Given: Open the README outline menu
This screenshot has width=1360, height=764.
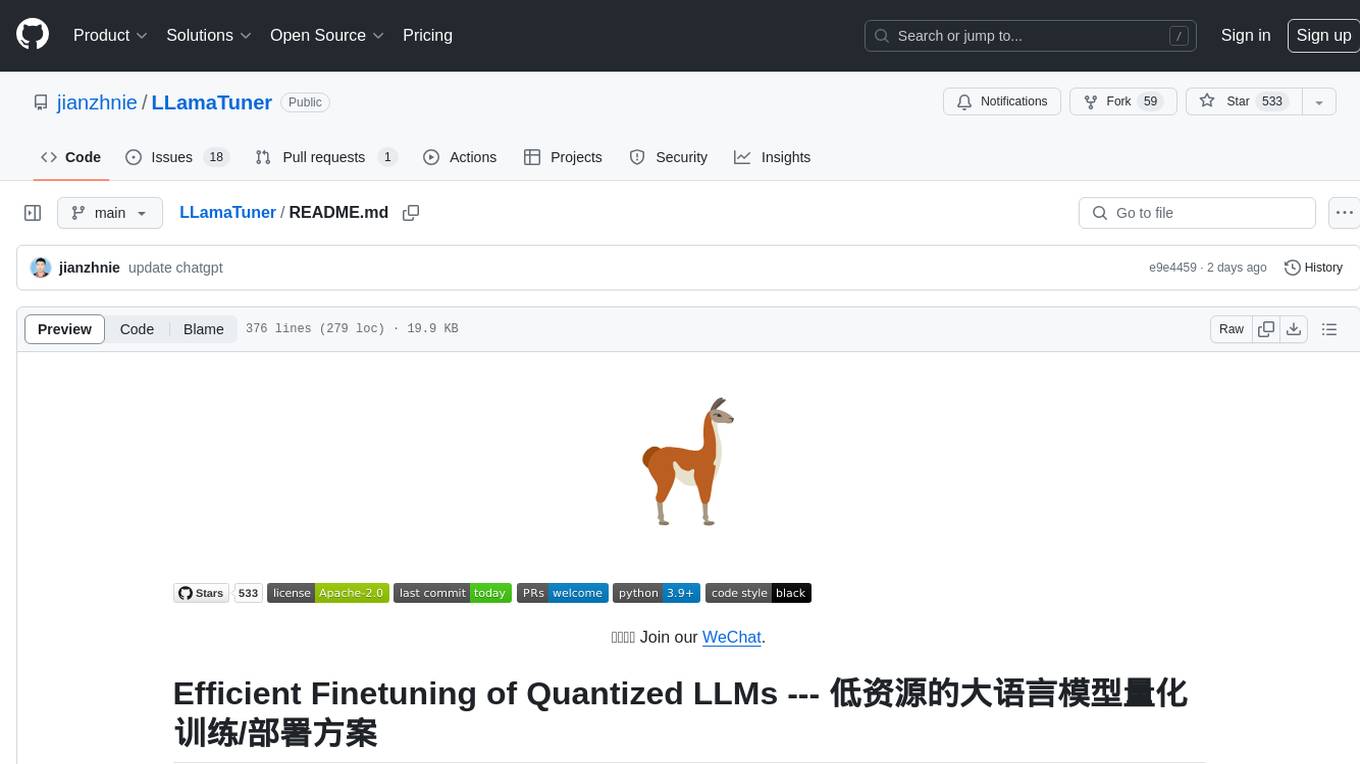Looking at the screenshot, I should point(1329,329).
